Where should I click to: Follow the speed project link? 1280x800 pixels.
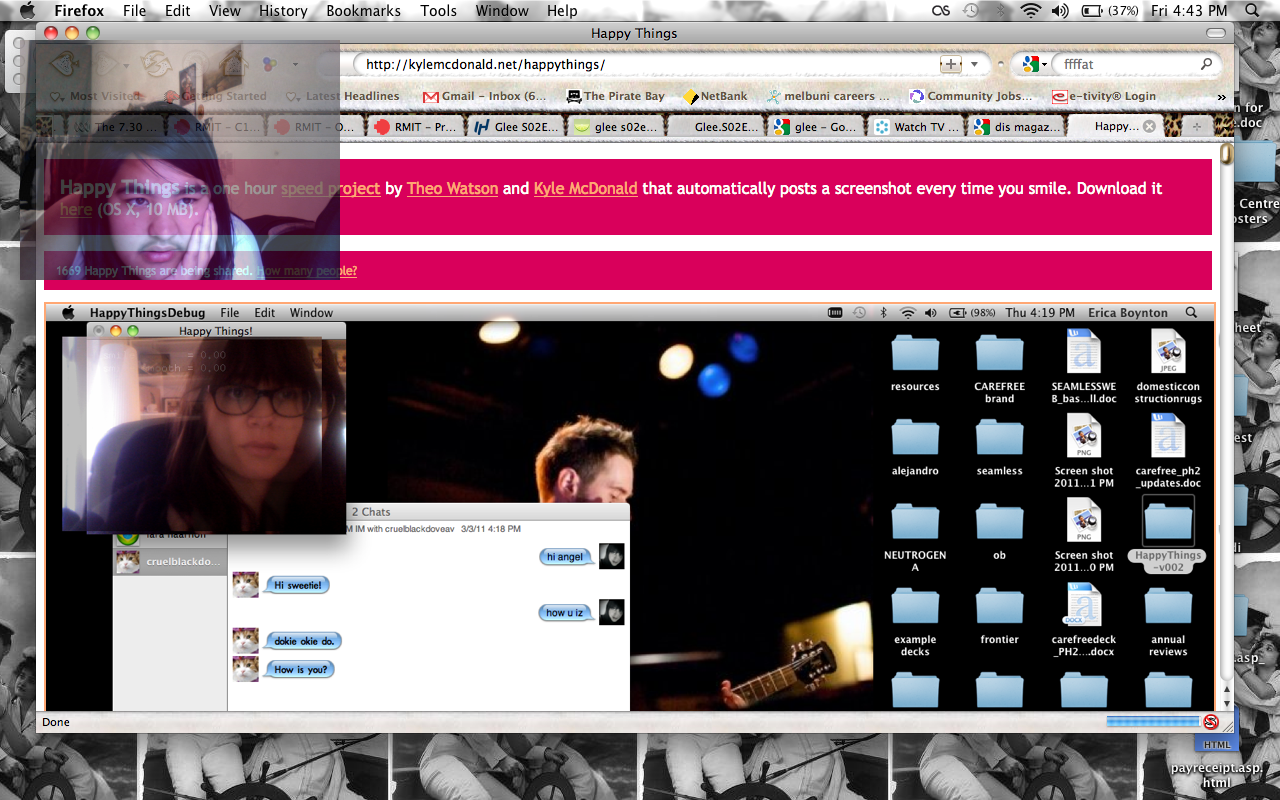pyautogui.click(x=330, y=188)
